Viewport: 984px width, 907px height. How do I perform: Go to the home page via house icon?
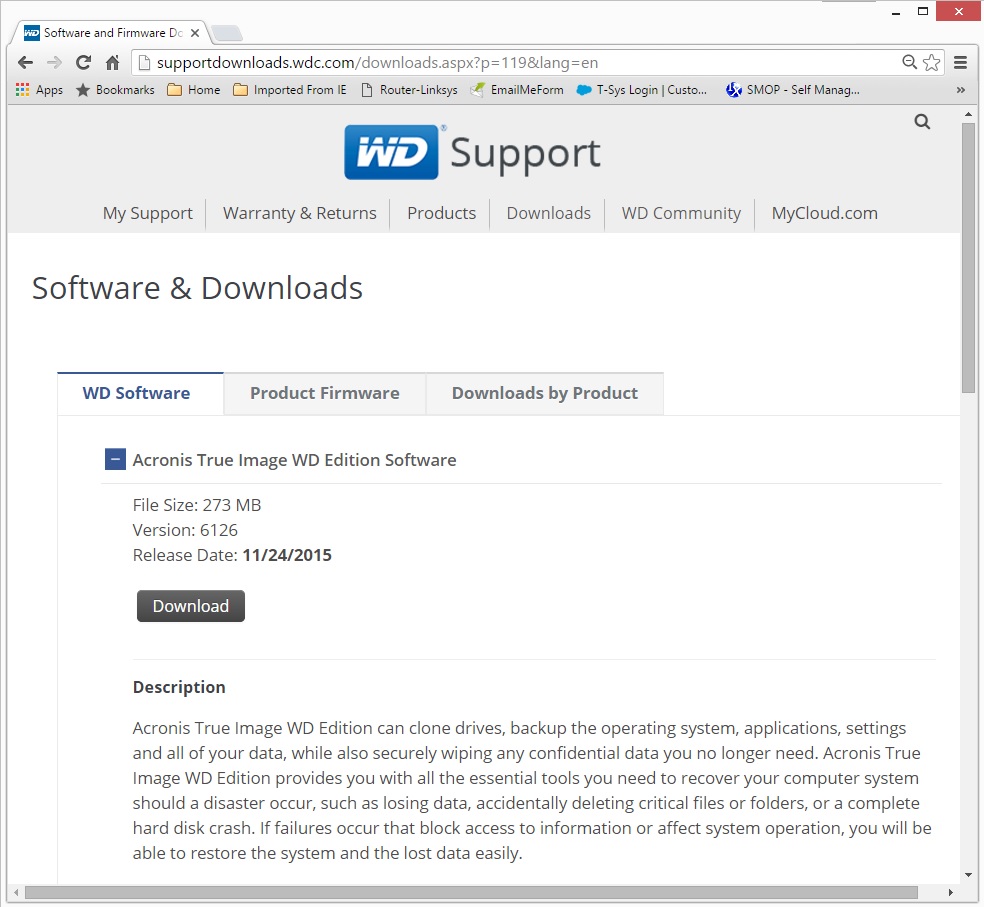tap(112, 63)
